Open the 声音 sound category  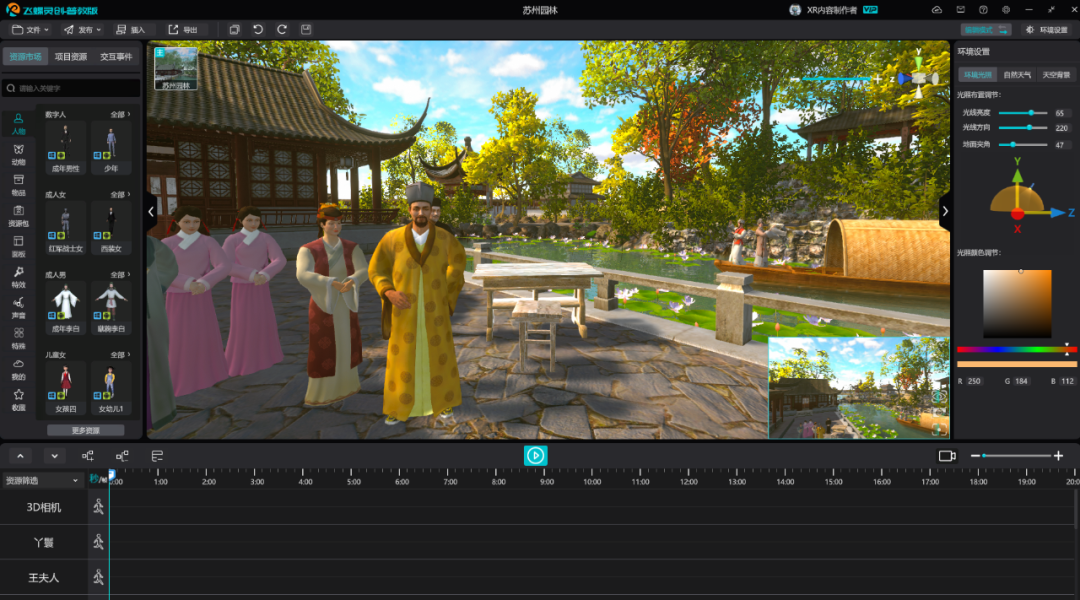pos(19,308)
